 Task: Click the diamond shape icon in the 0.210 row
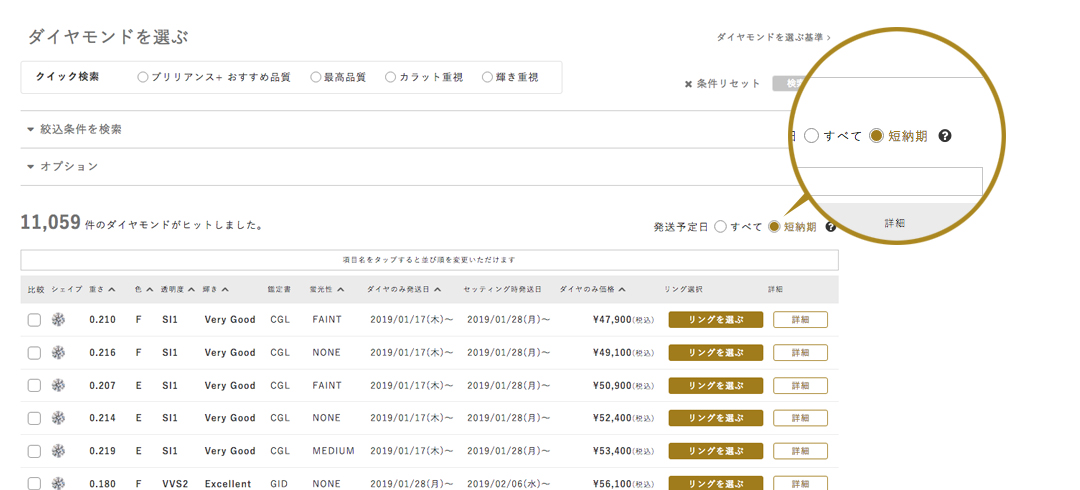59,320
